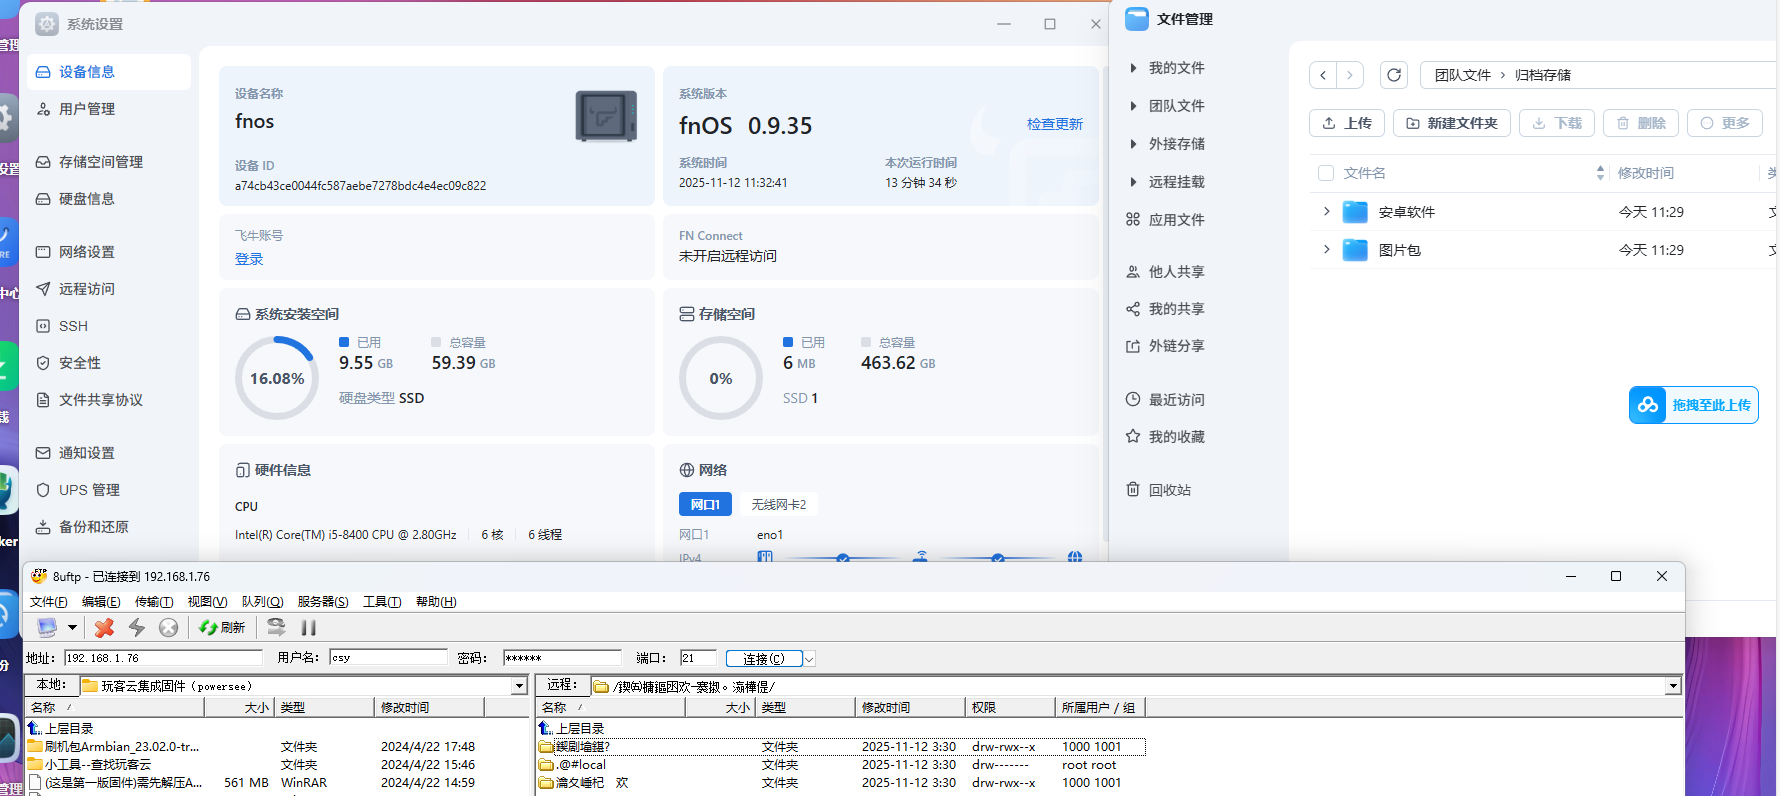Image resolution: width=1780 pixels, height=796 pixels.
Task: Expand 外接存储 in file manager sidebar
Action: [x=1133, y=144]
